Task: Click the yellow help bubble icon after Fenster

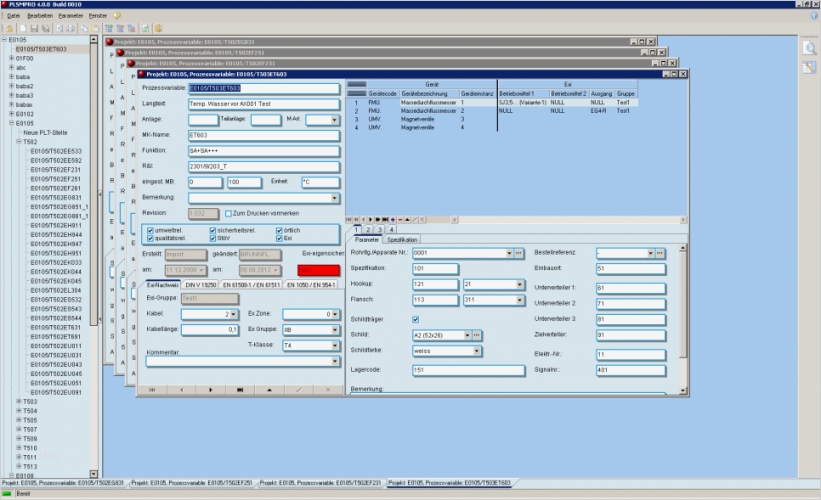Action: [x=117, y=16]
